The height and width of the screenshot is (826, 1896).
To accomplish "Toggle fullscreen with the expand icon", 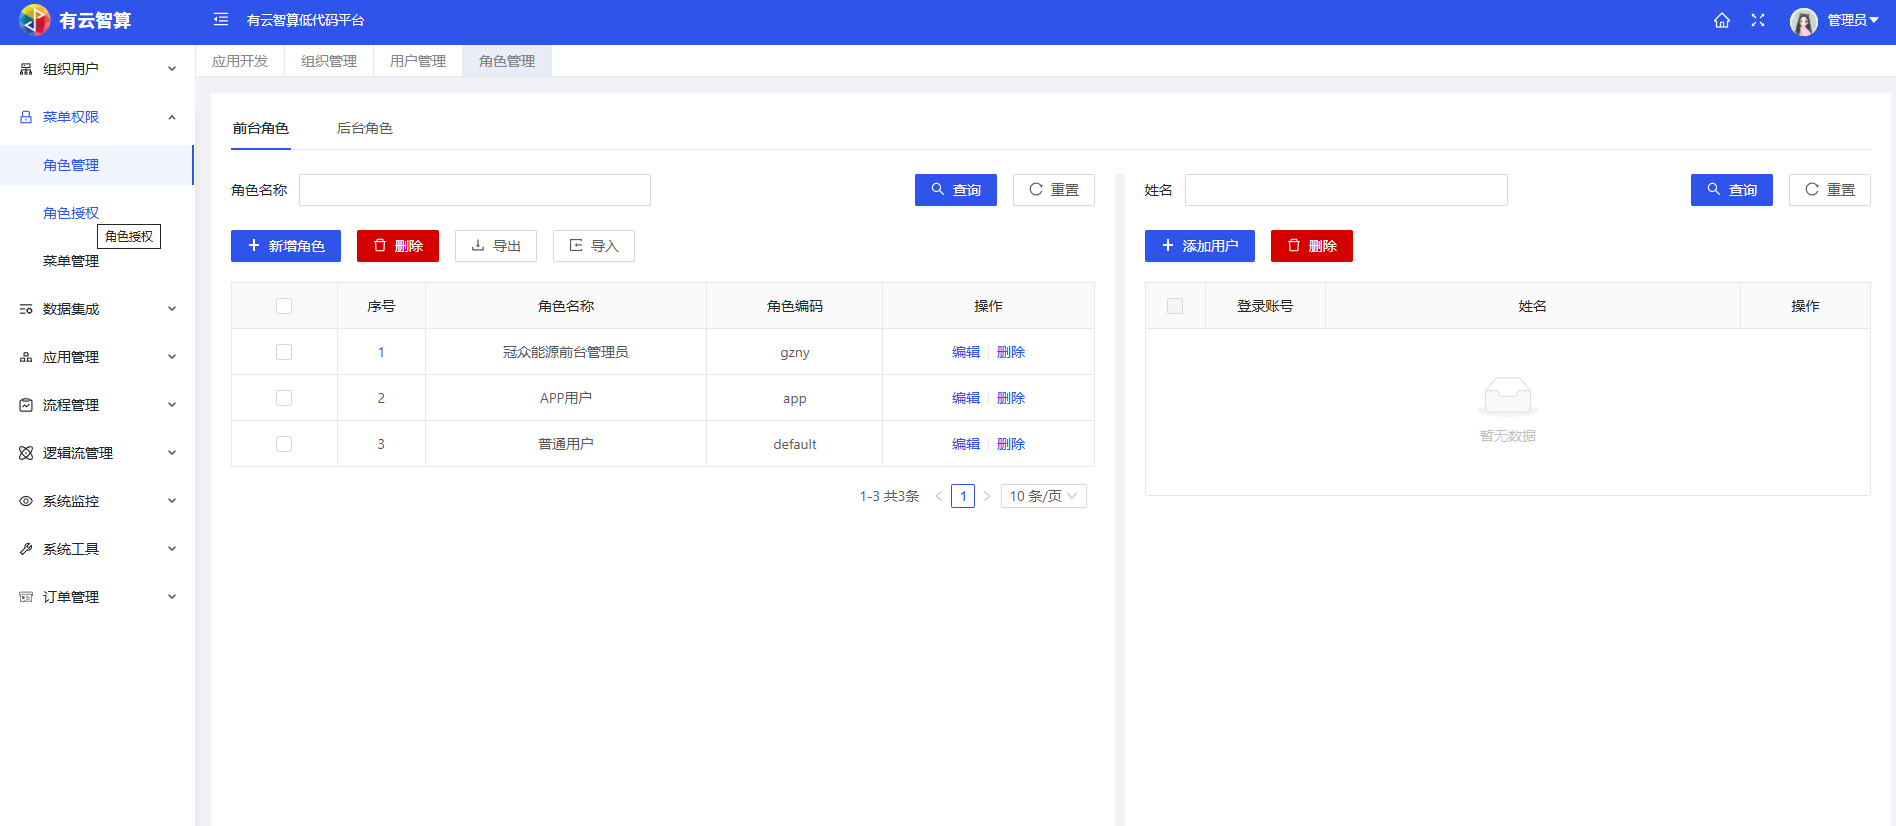I will tap(1758, 21).
